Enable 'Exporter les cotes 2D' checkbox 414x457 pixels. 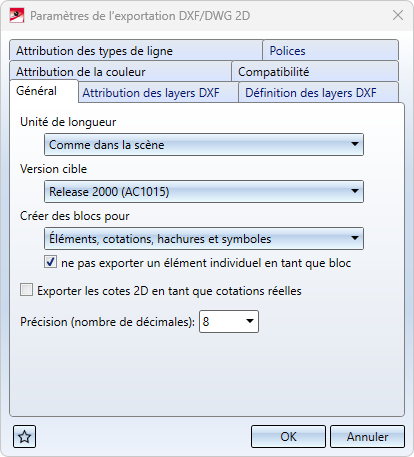click(26, 290)
